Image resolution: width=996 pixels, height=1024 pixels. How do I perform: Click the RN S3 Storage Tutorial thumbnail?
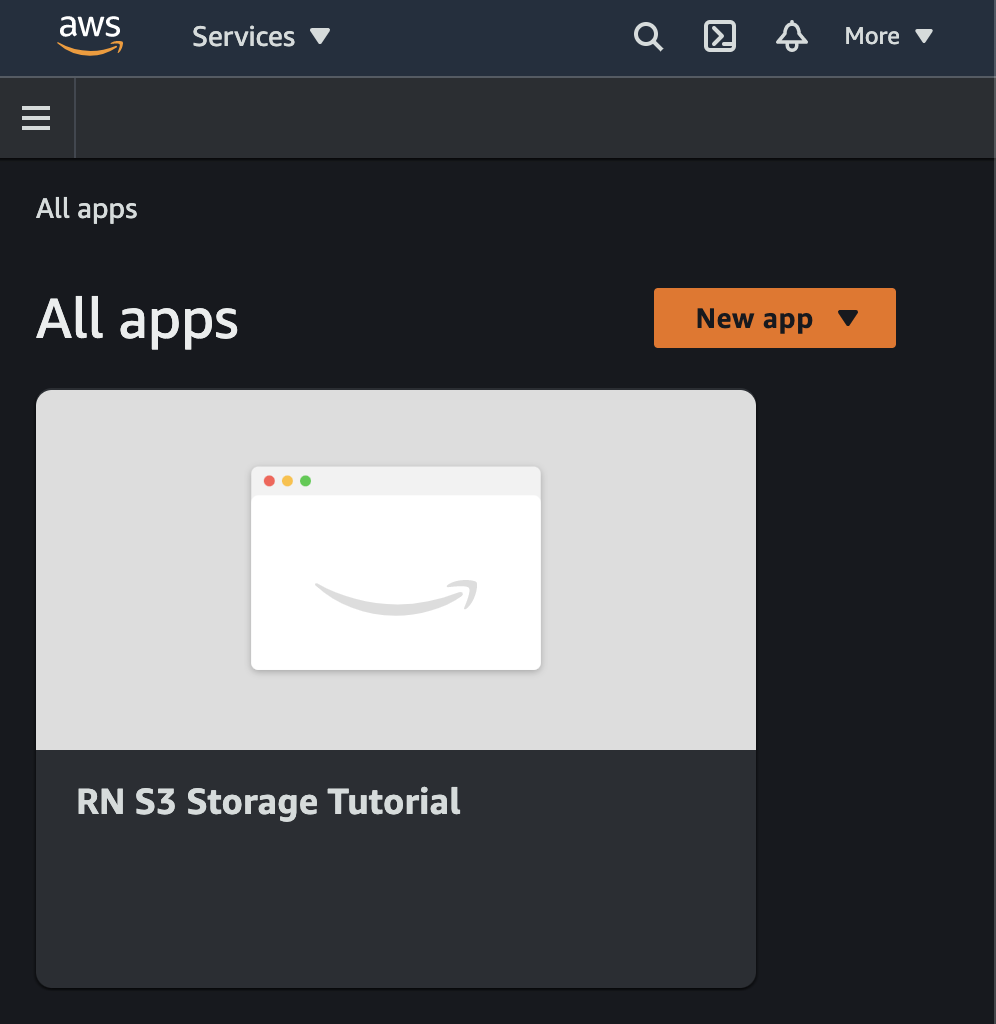click(x=396, y=568)
